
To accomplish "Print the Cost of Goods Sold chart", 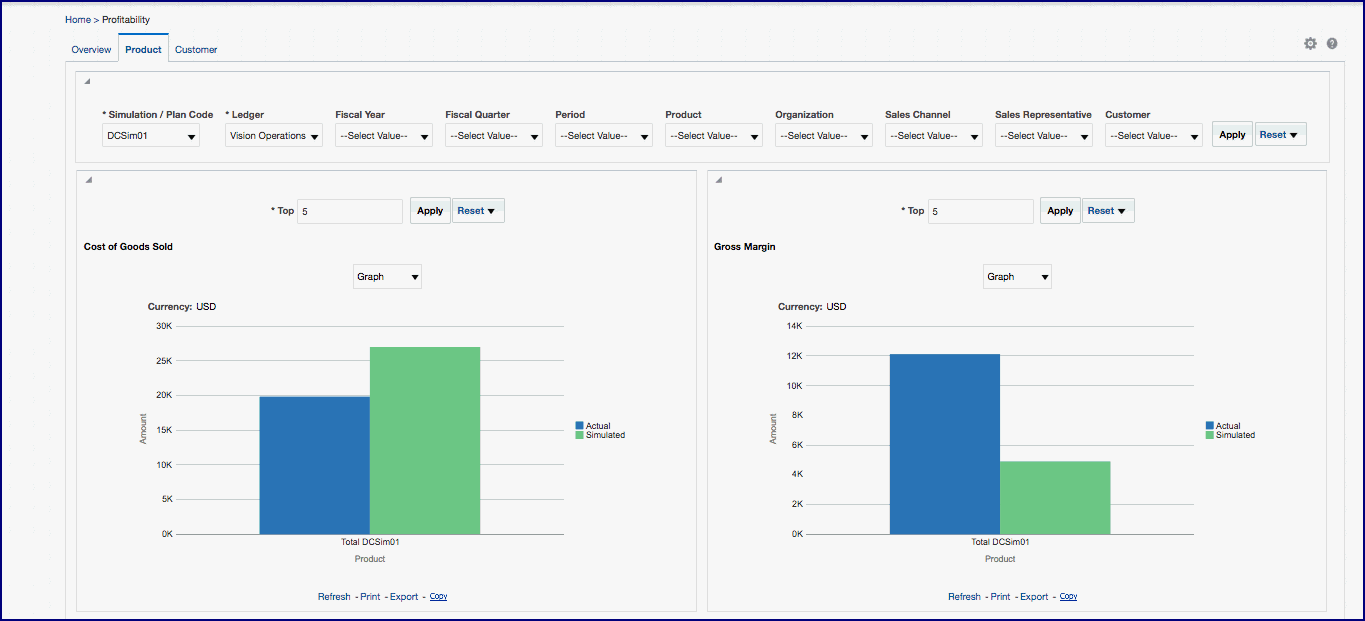I will click(370, 597).
